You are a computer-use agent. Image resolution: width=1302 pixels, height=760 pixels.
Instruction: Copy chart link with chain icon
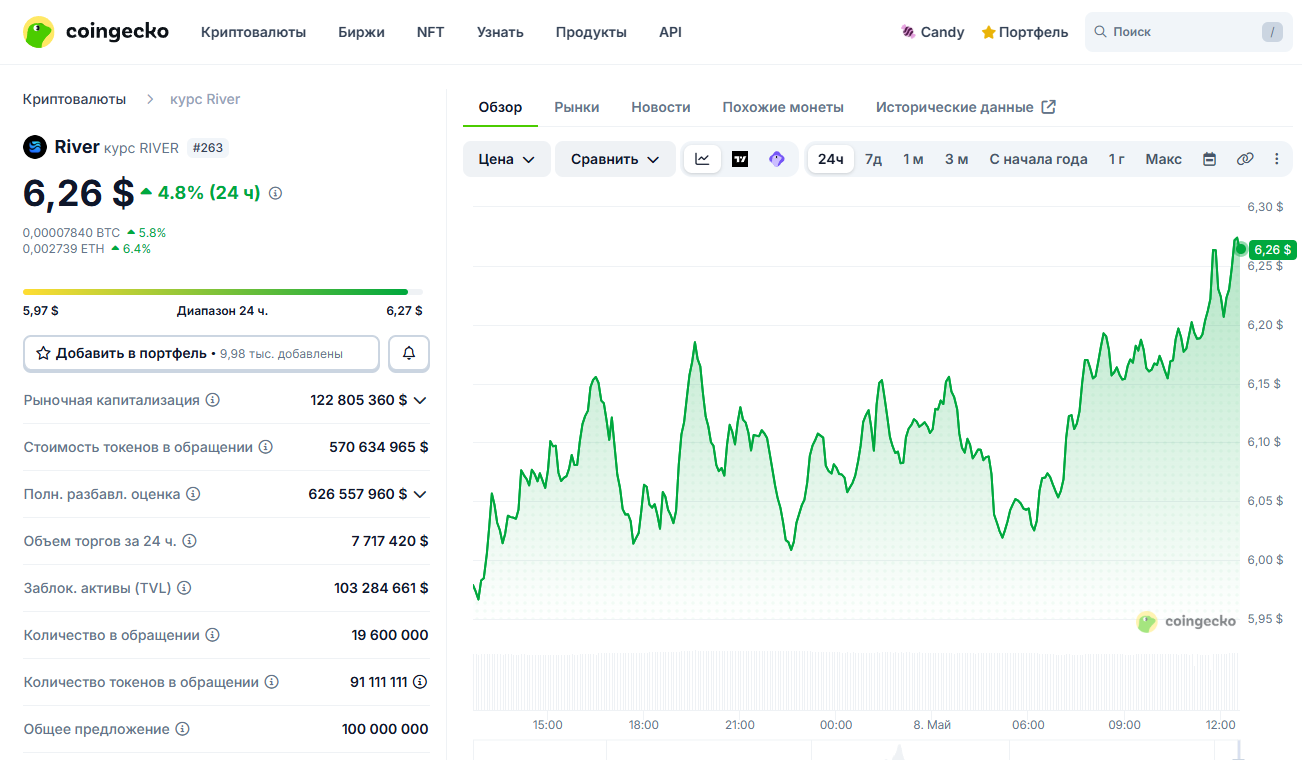tap(1245, 159)
